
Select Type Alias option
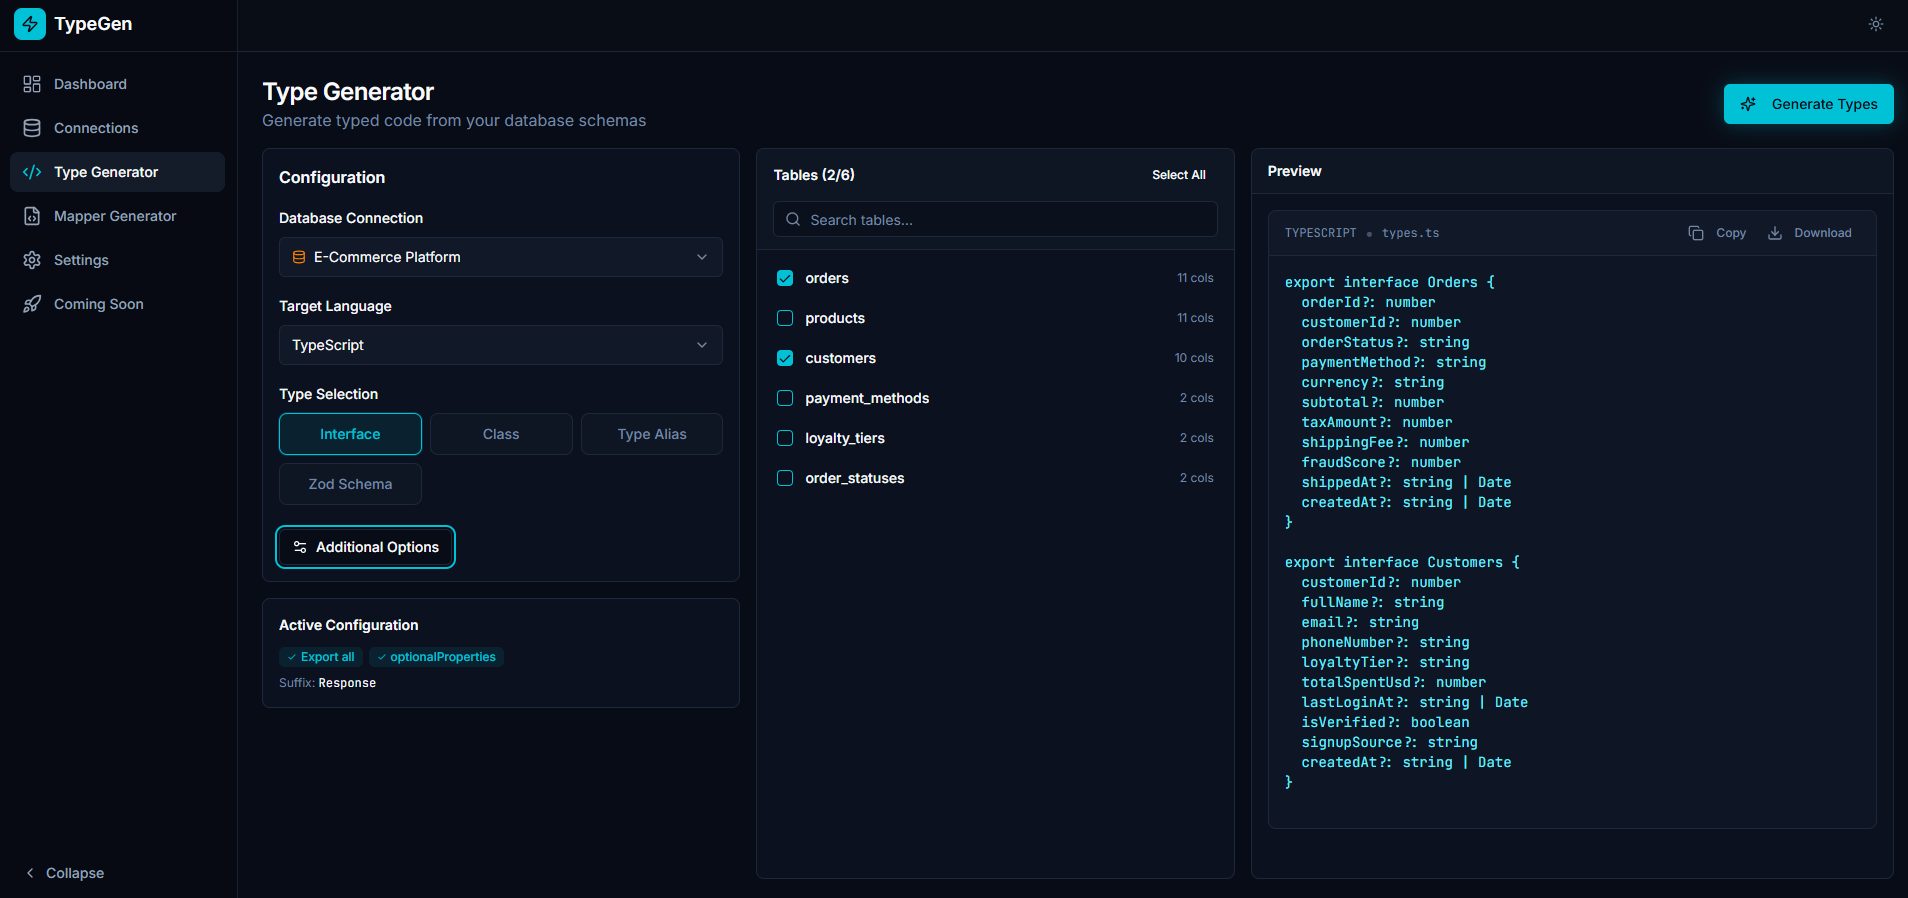[652, 434]
